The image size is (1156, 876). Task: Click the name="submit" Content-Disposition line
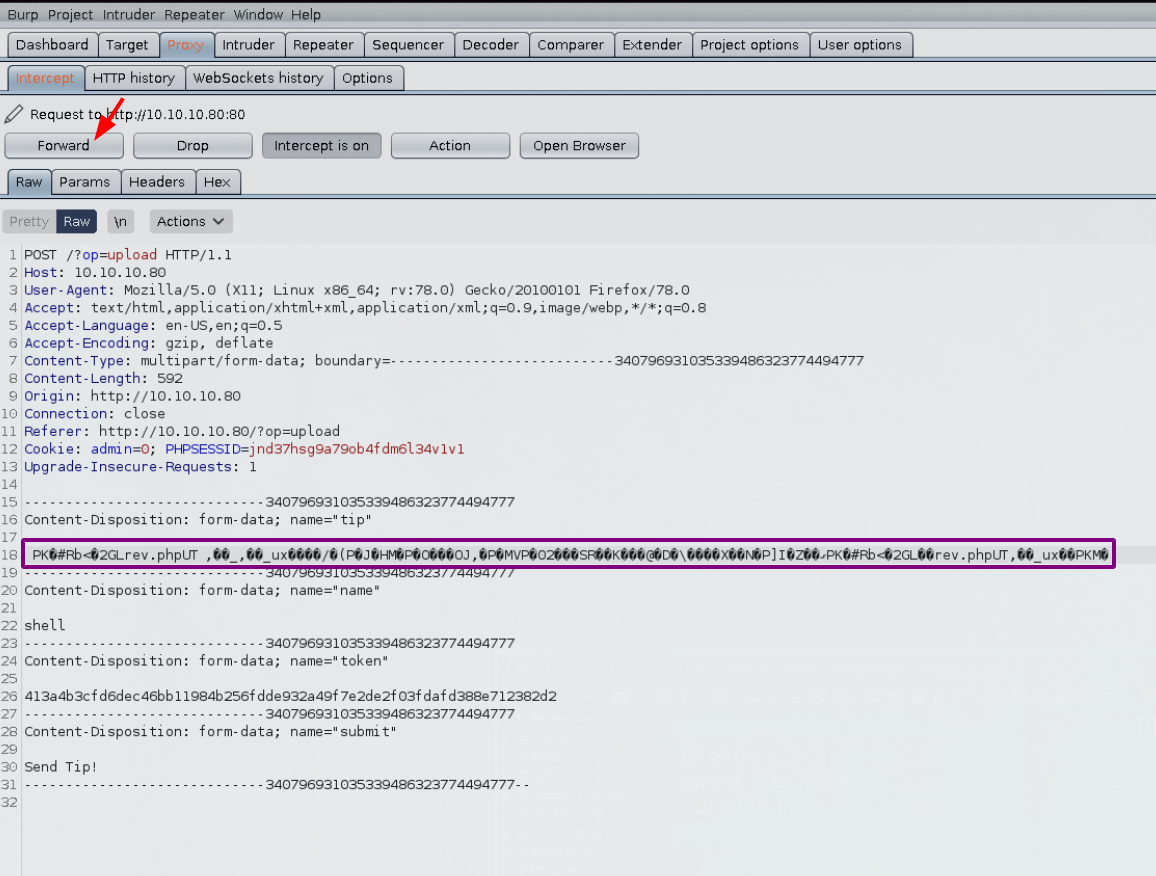(210, 732)
